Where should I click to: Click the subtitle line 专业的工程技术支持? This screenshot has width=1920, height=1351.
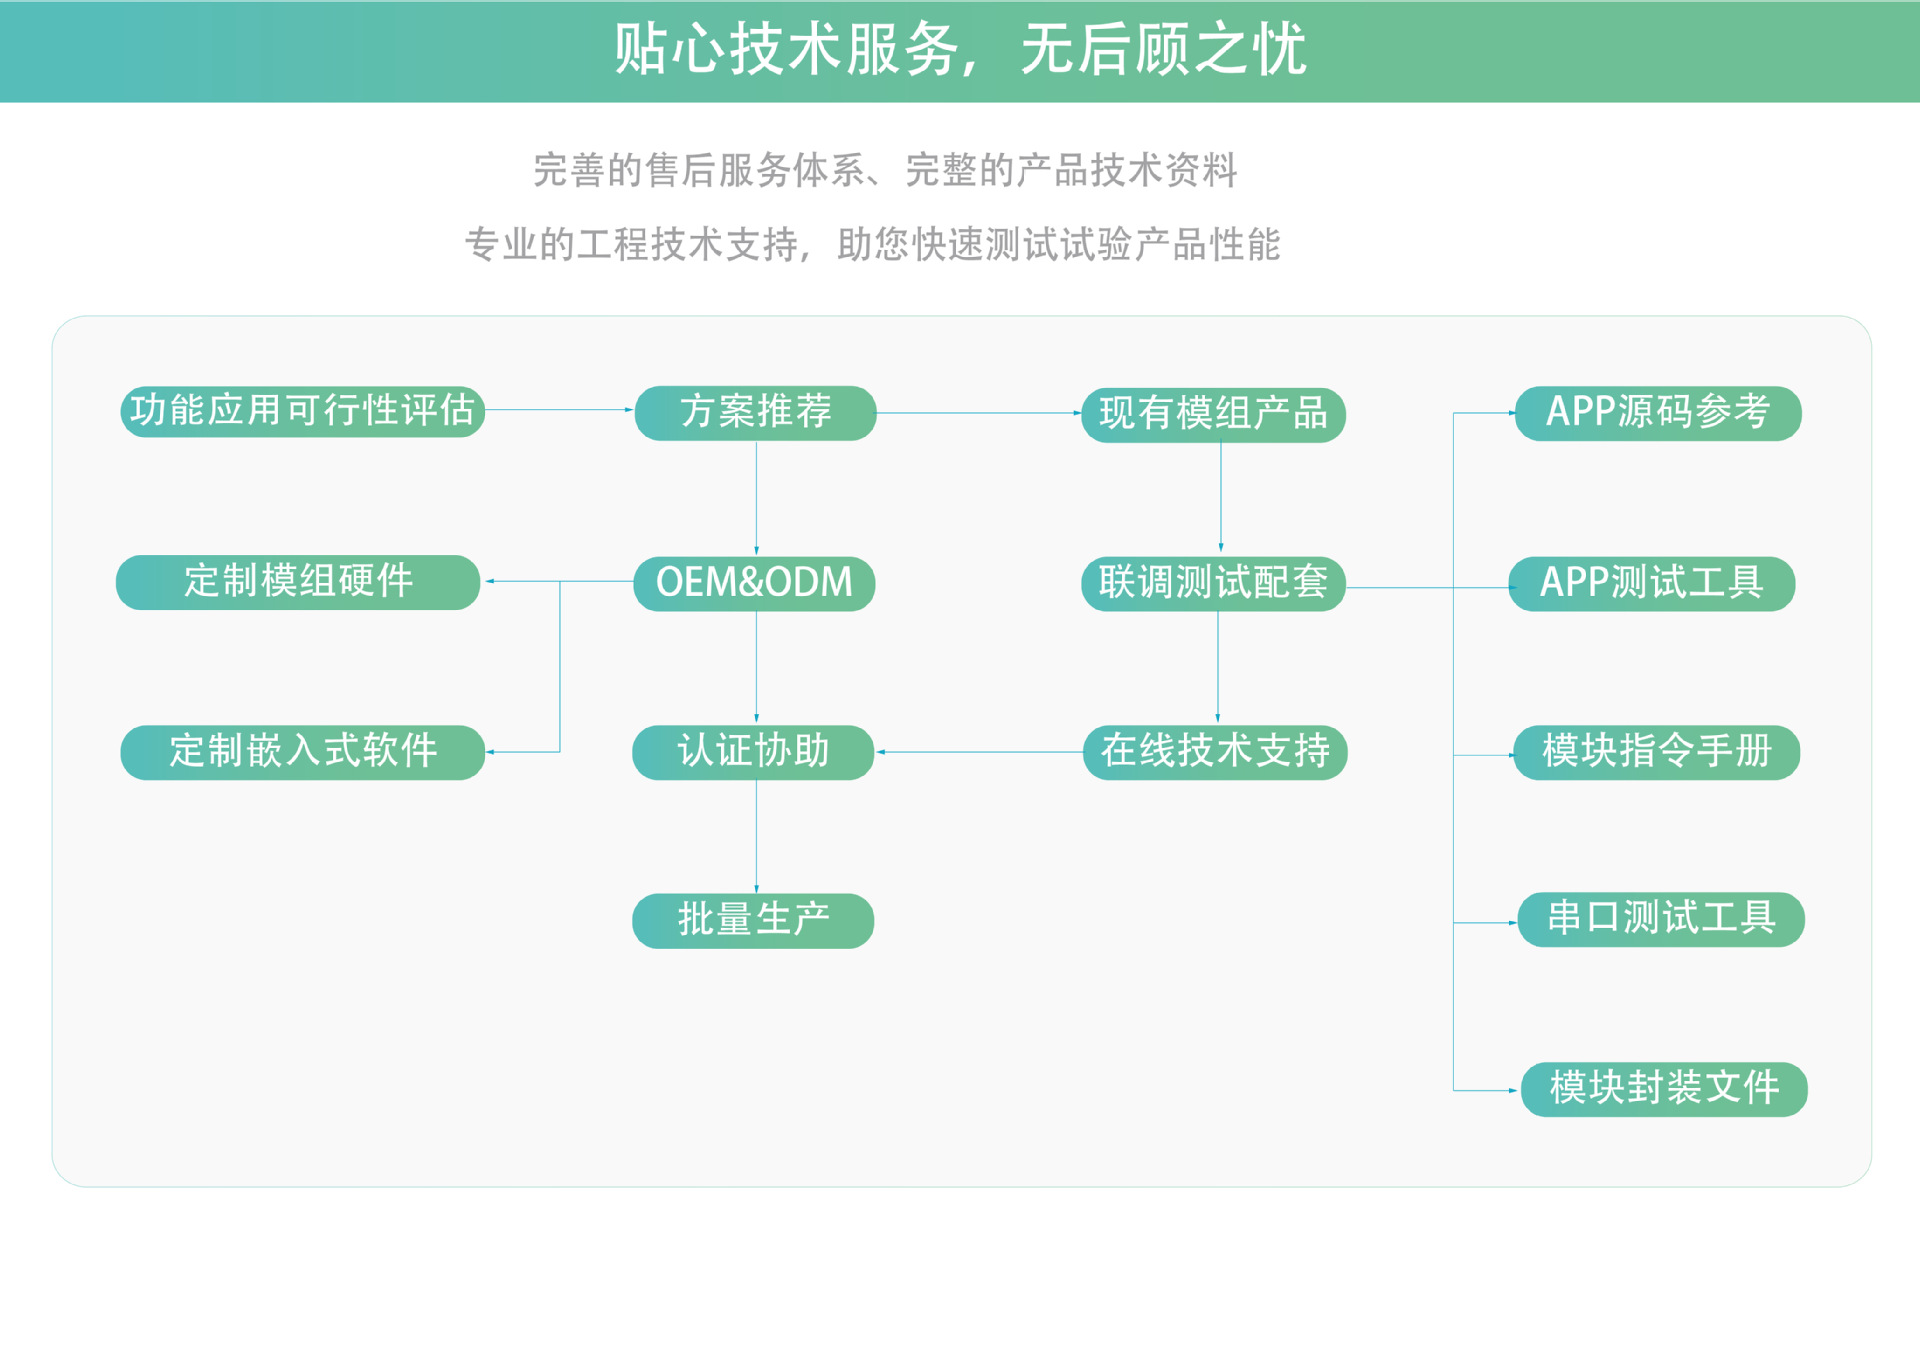(x=872, y=244)
